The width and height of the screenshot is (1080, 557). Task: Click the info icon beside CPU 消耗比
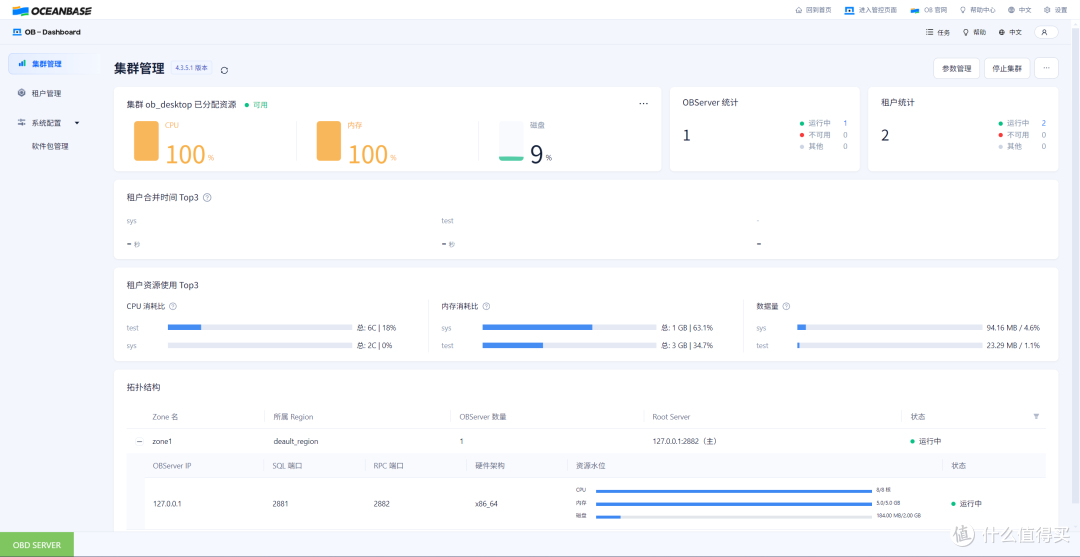pos(173,306)
